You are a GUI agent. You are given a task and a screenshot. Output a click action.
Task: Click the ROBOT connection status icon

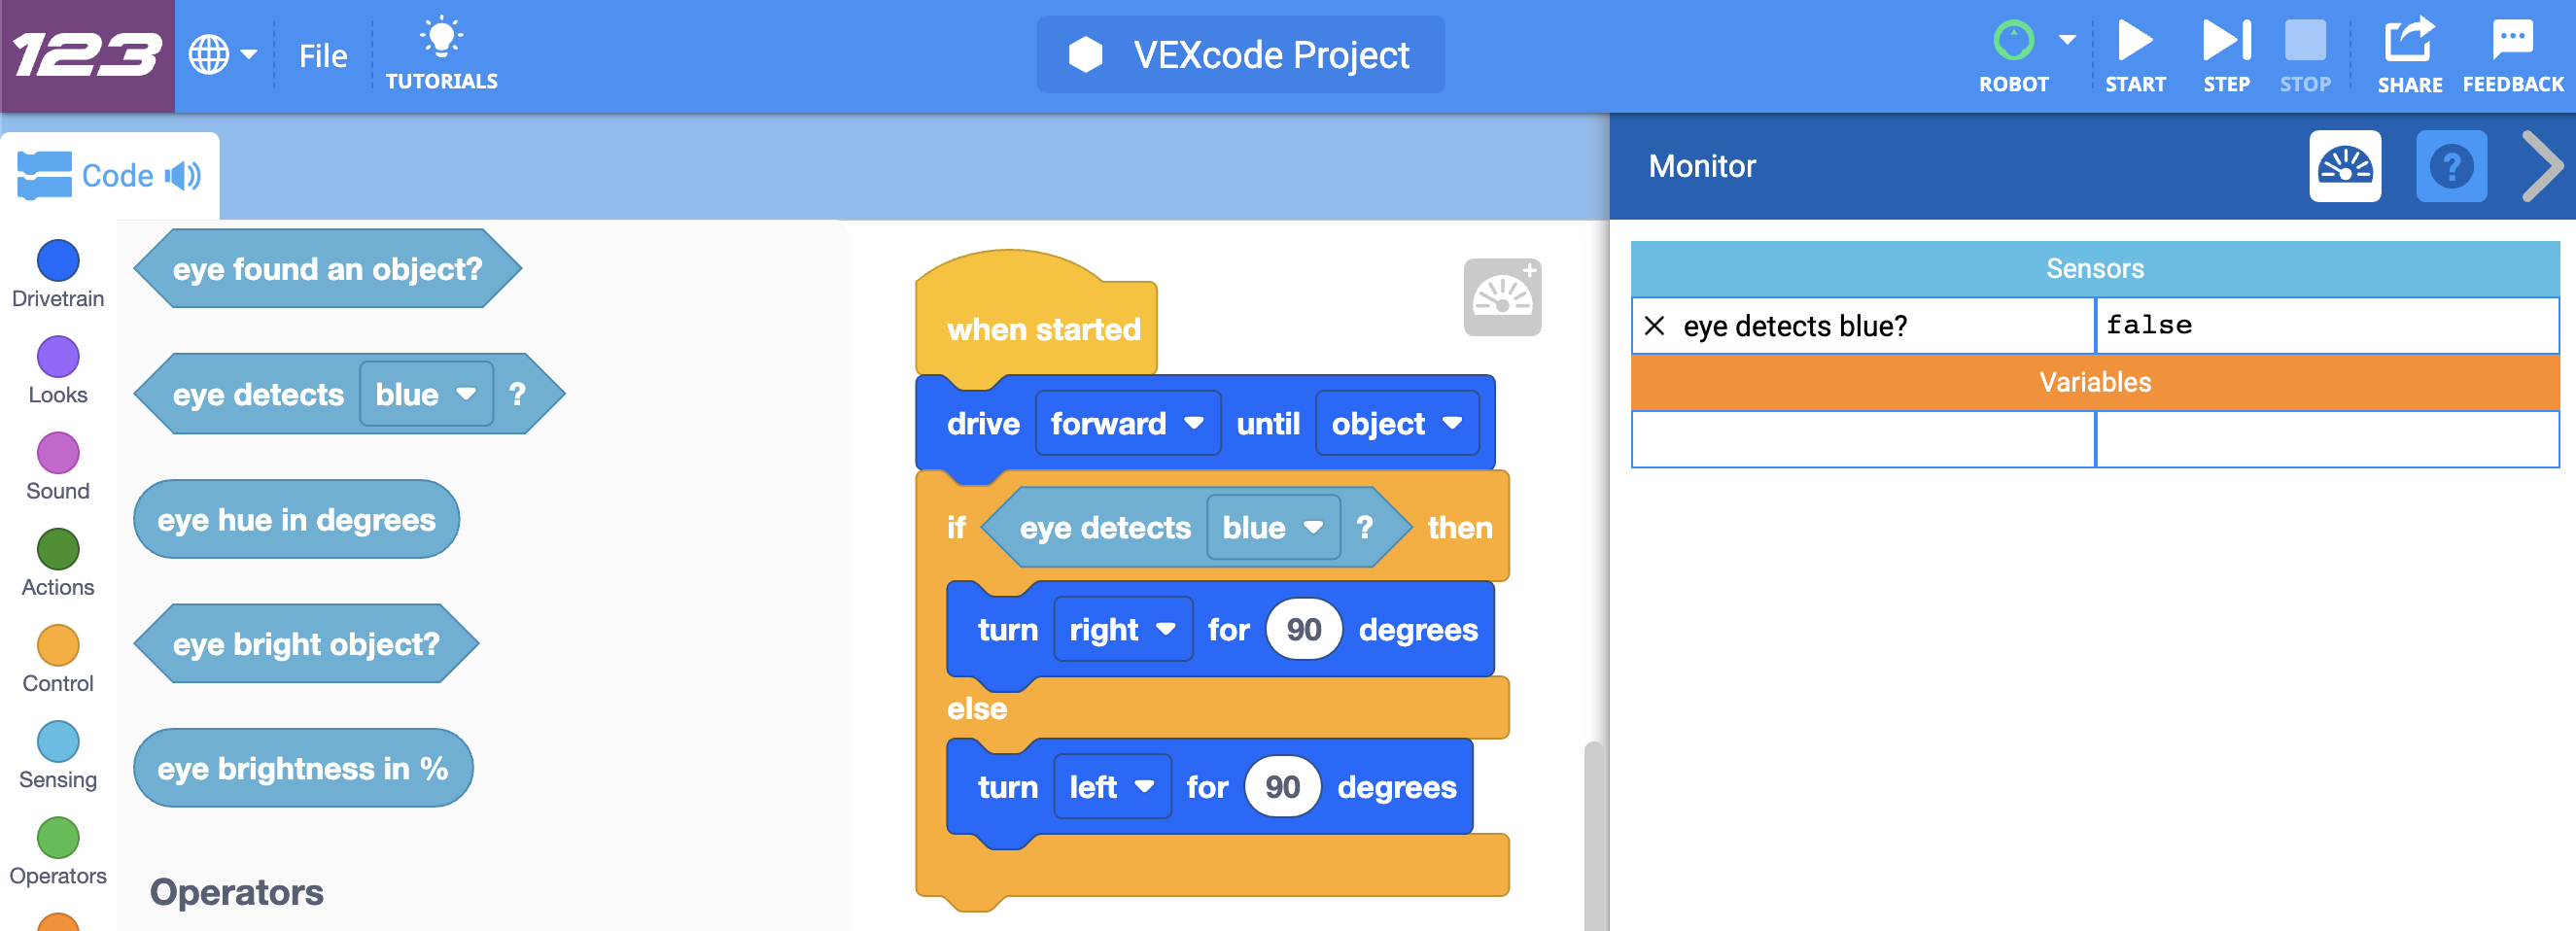pyautogui.click(x=2012, y=42)
